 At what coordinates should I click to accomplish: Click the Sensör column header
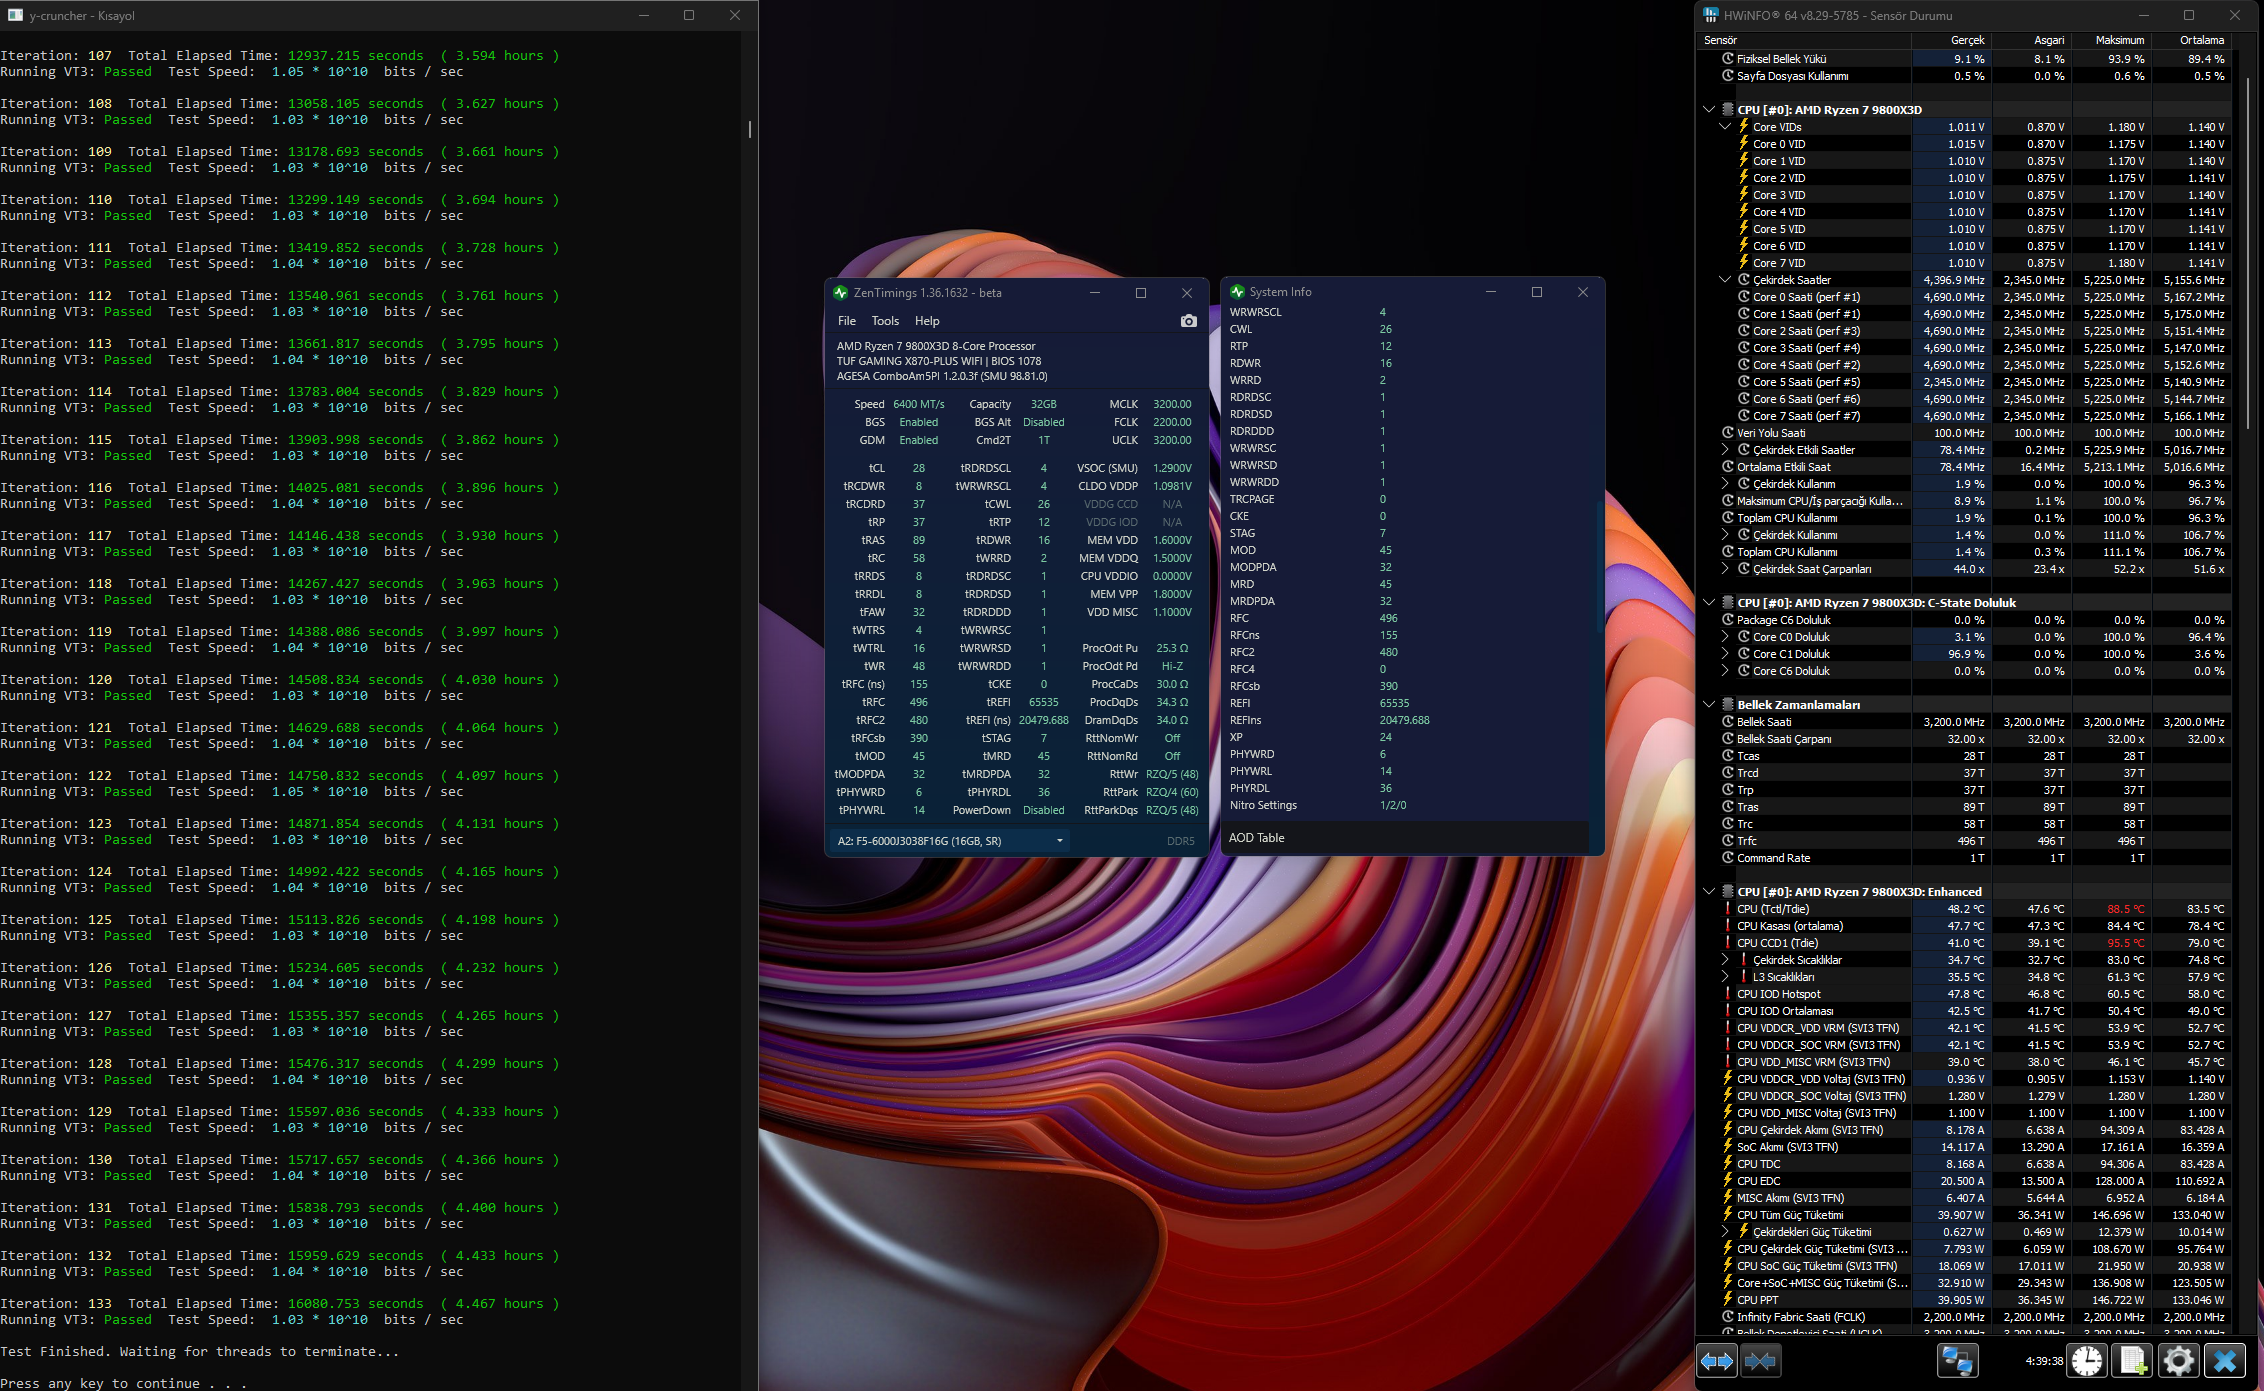coord(1806,40)
